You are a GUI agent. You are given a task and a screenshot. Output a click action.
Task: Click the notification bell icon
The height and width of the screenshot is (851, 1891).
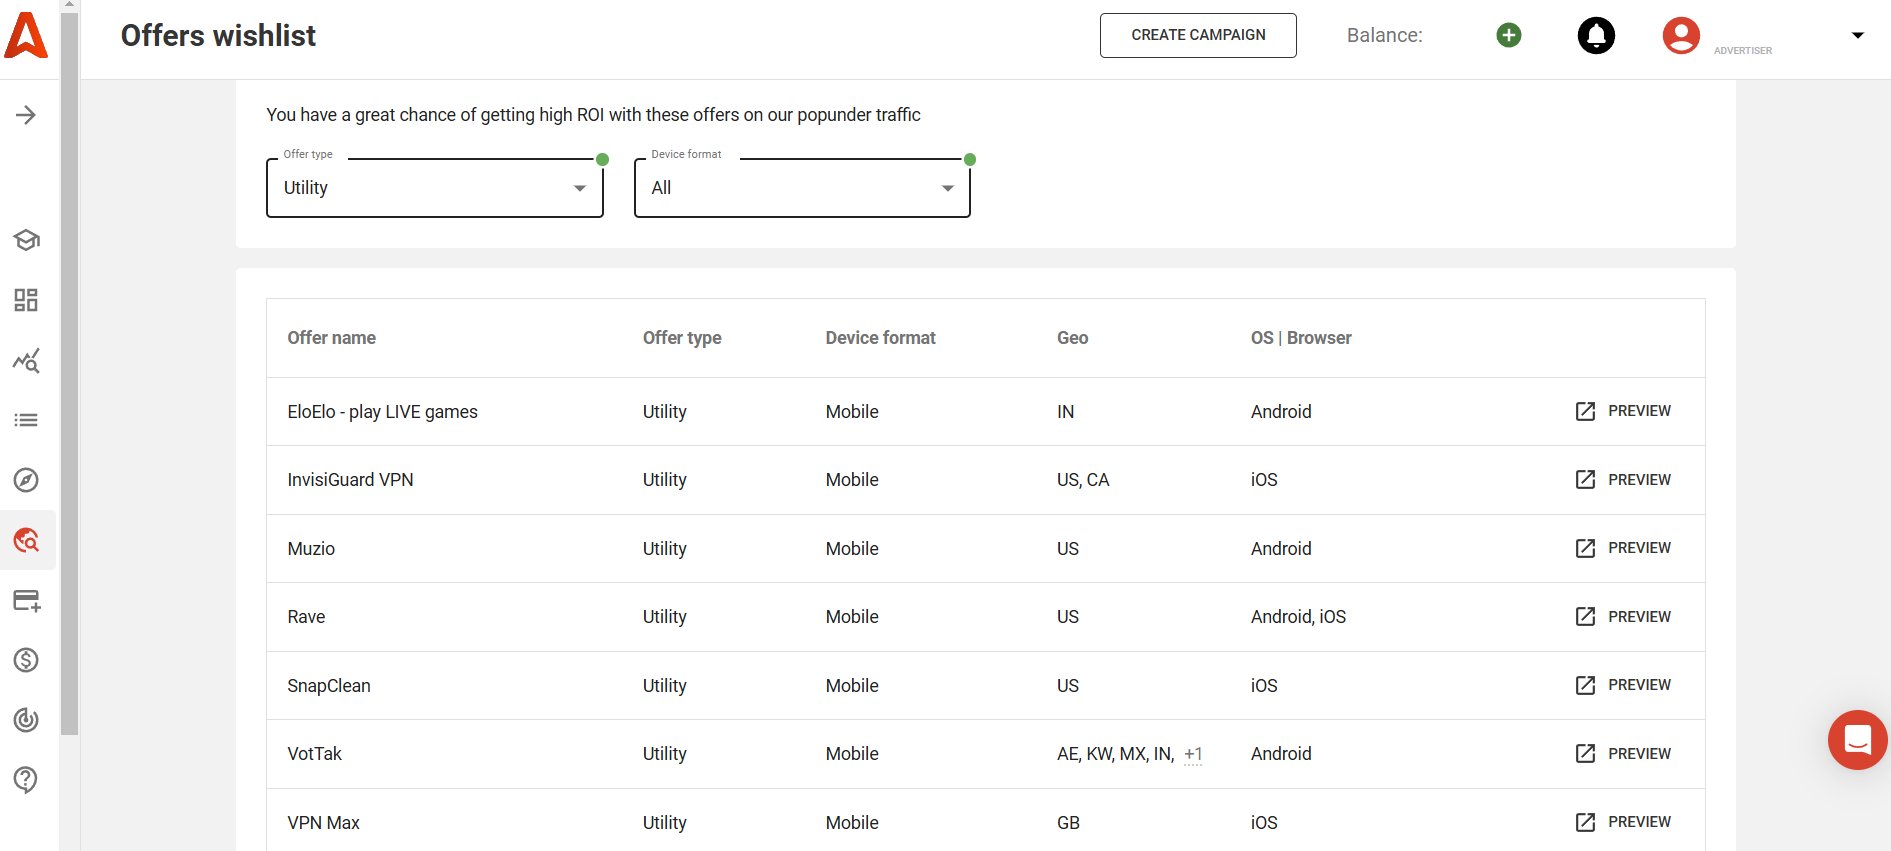1596,35
